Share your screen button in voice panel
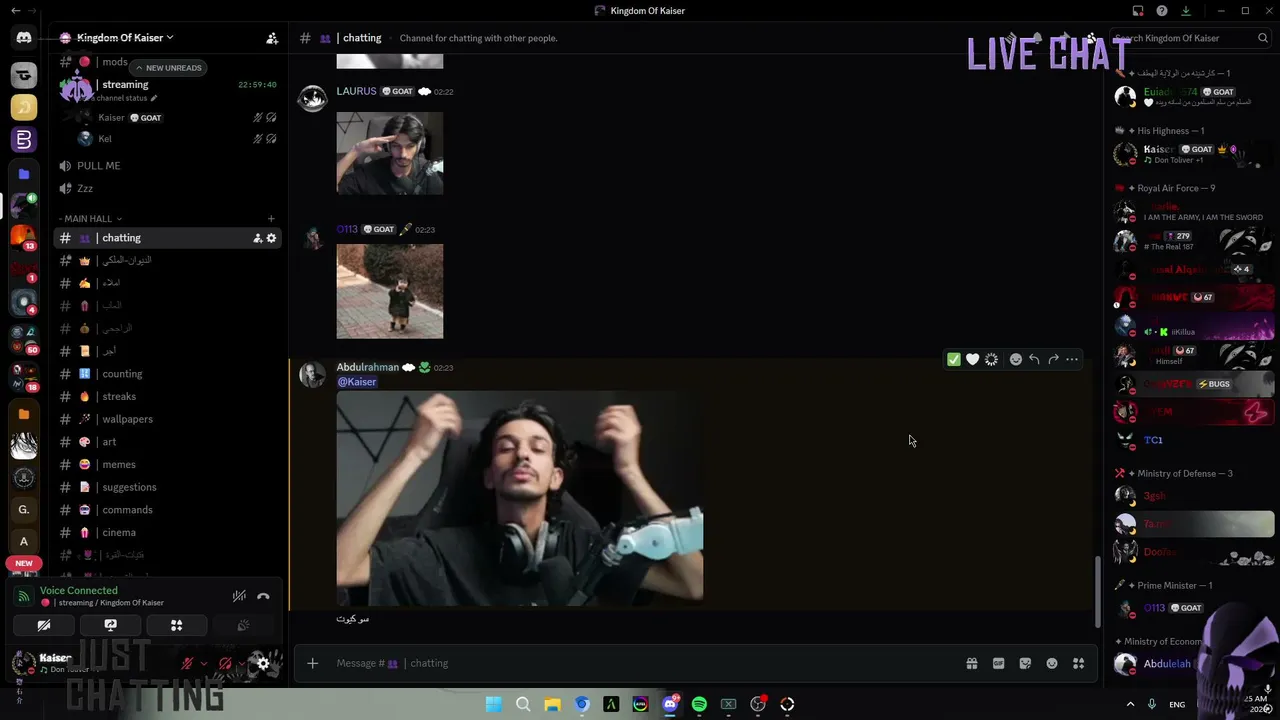The width and height of the screenshot is (1280, 720). 110,625
